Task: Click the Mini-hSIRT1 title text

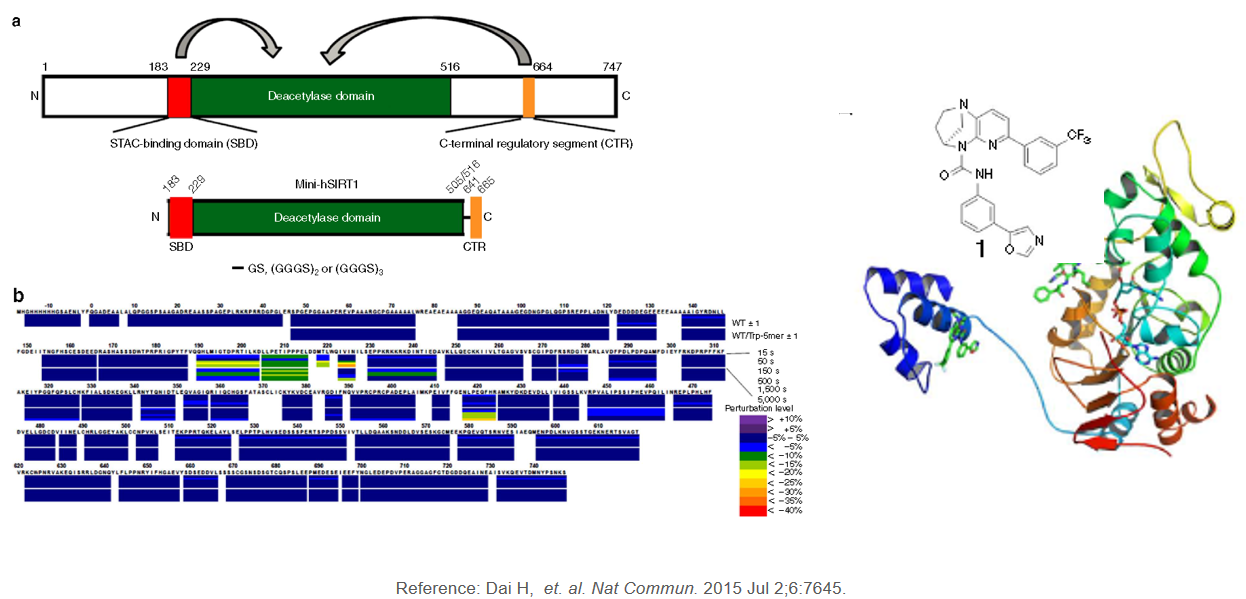Action: click(x=320, y=185)
